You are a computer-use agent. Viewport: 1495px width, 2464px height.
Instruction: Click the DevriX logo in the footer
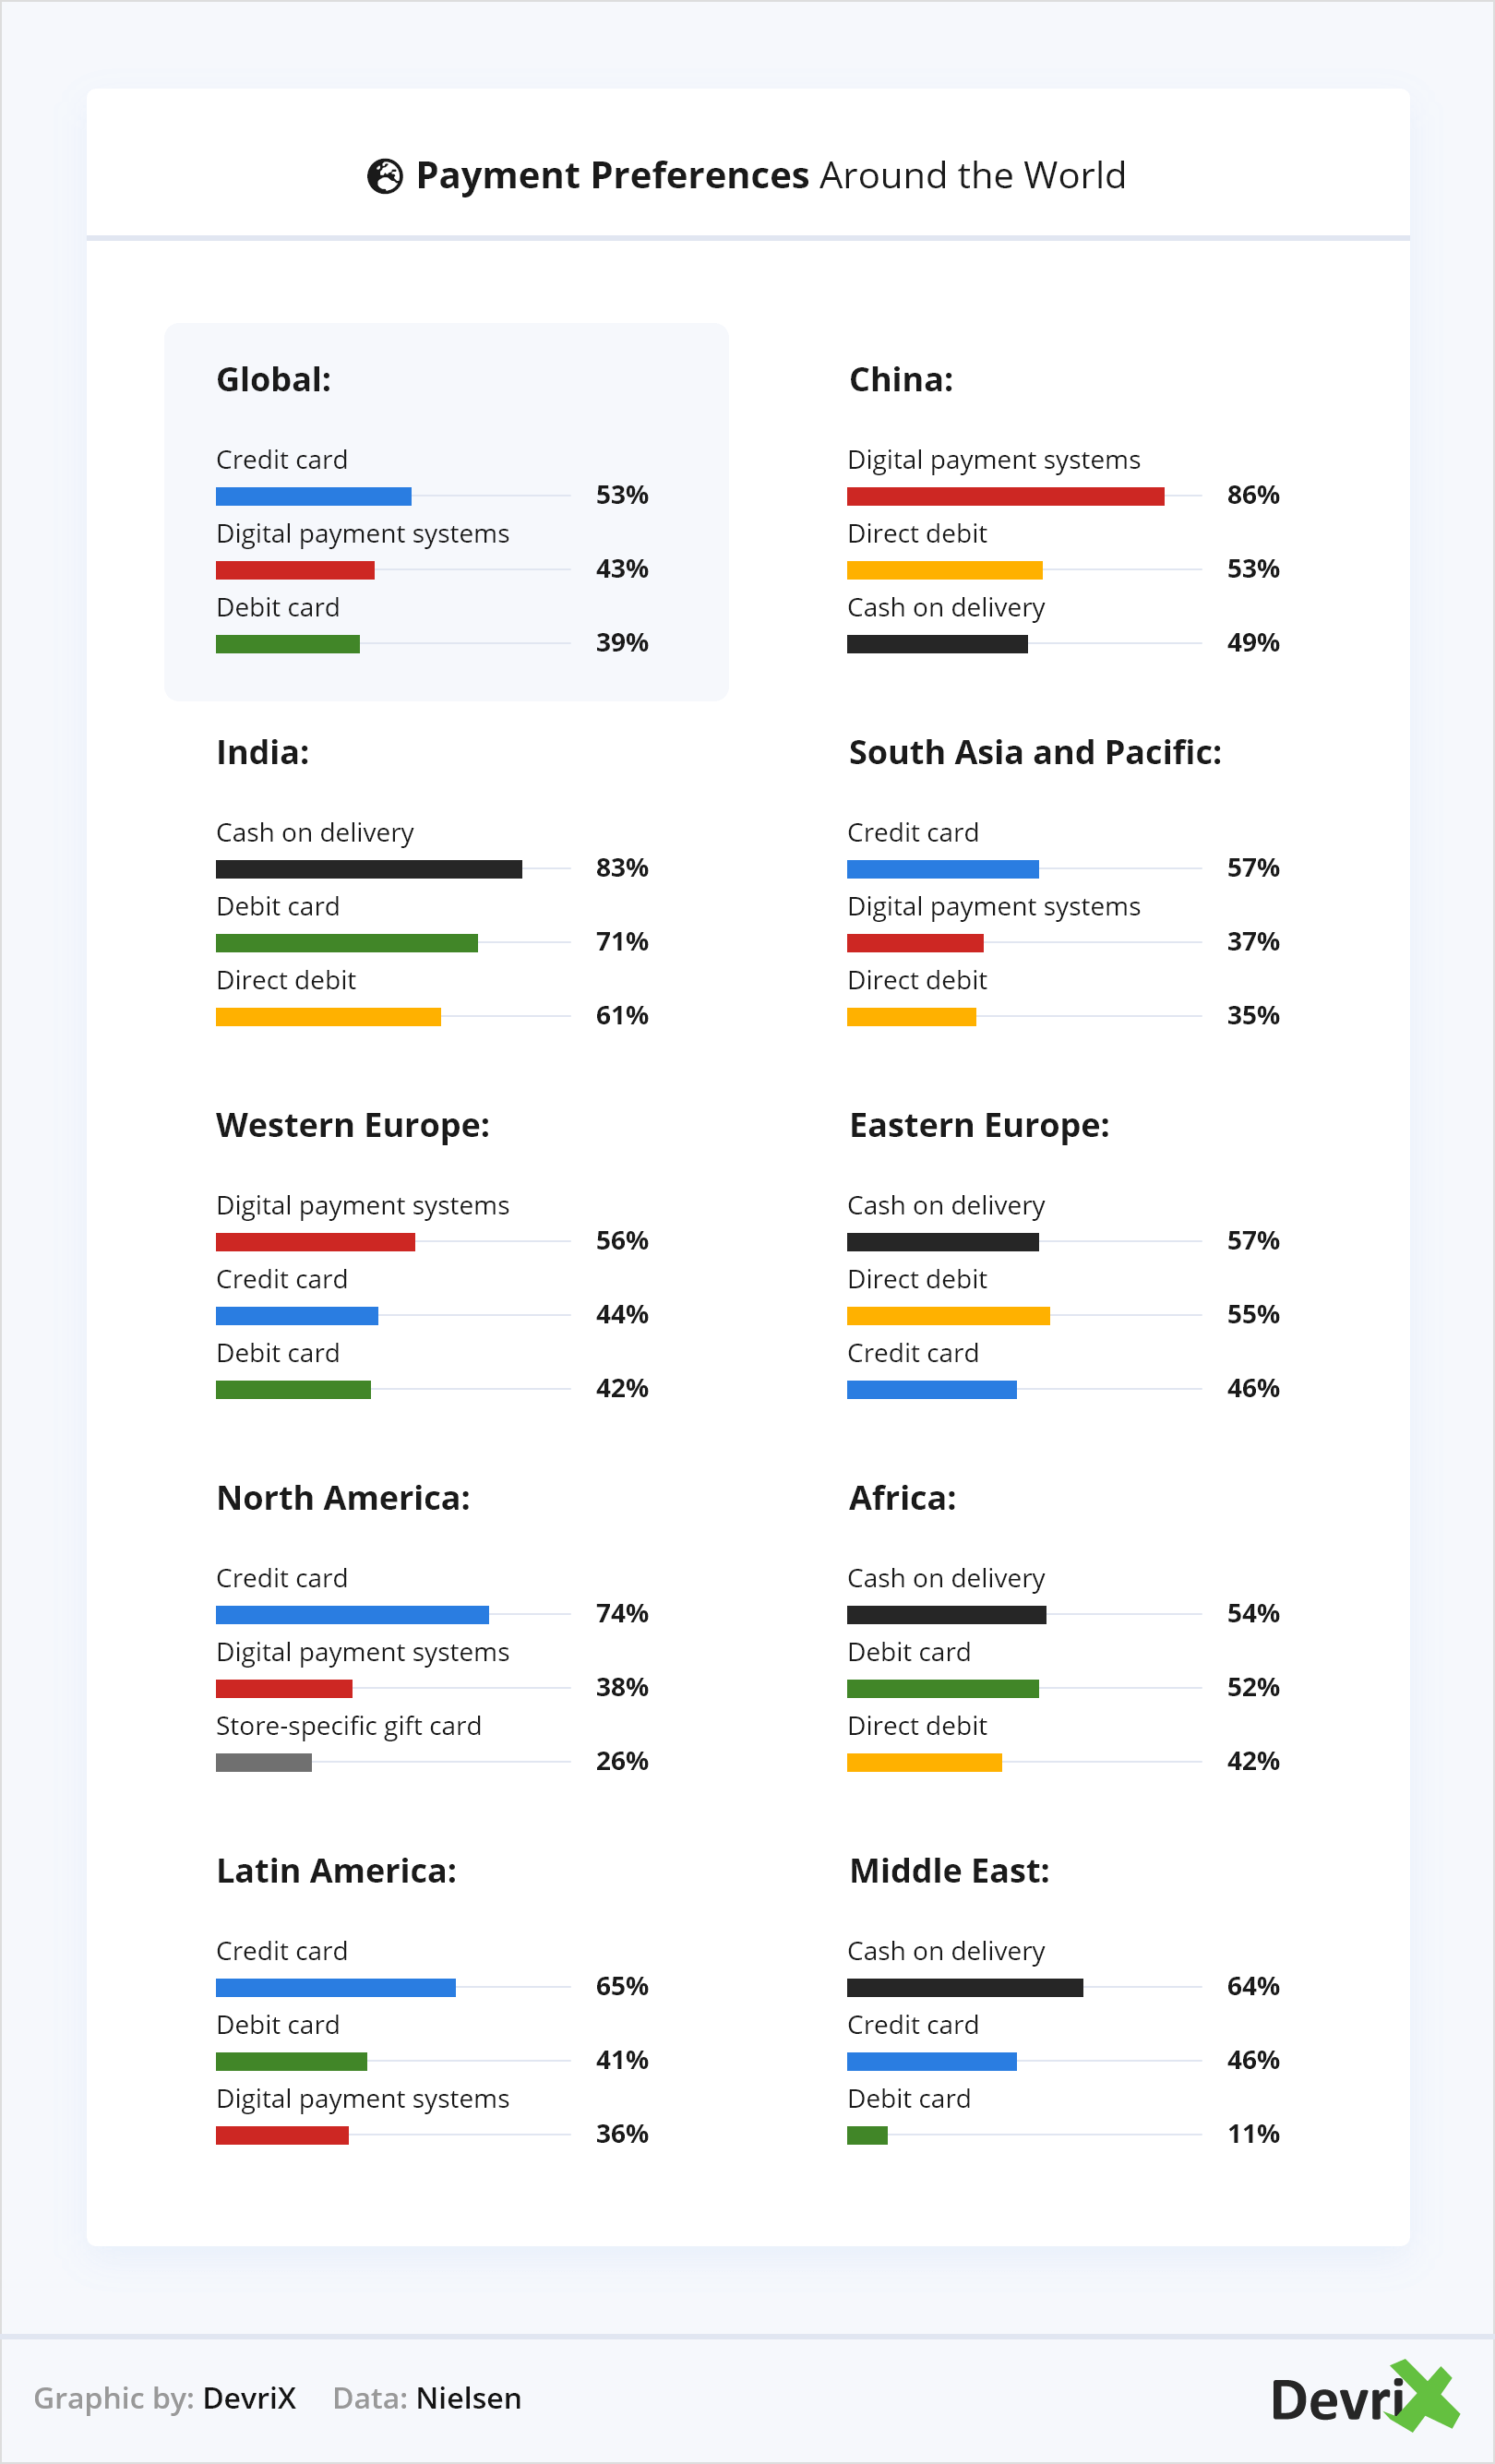(1363, 2397)
